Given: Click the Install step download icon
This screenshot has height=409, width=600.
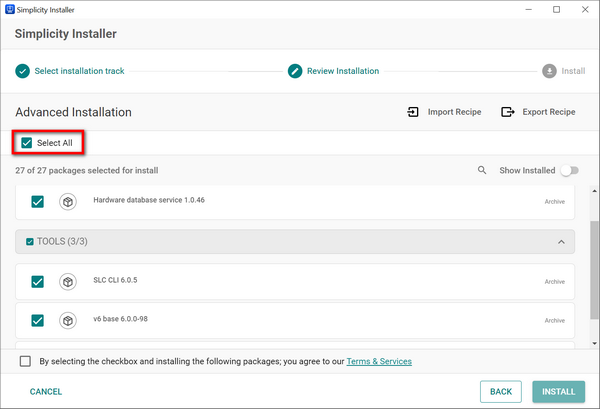Looking at the screenshot, I should tap(549, 71).
